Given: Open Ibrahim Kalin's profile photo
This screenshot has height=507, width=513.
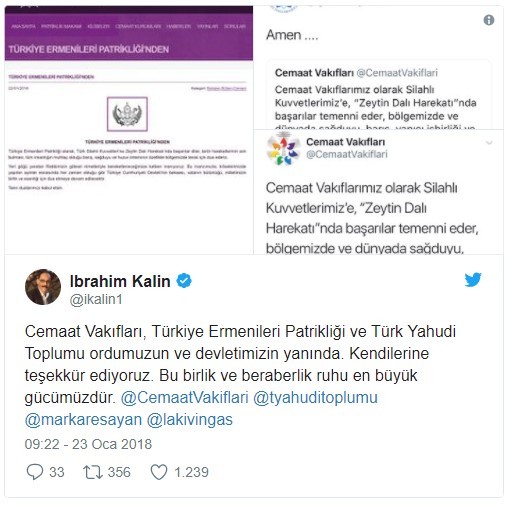Looking at the screenshot, I should [x=43, y=287].
